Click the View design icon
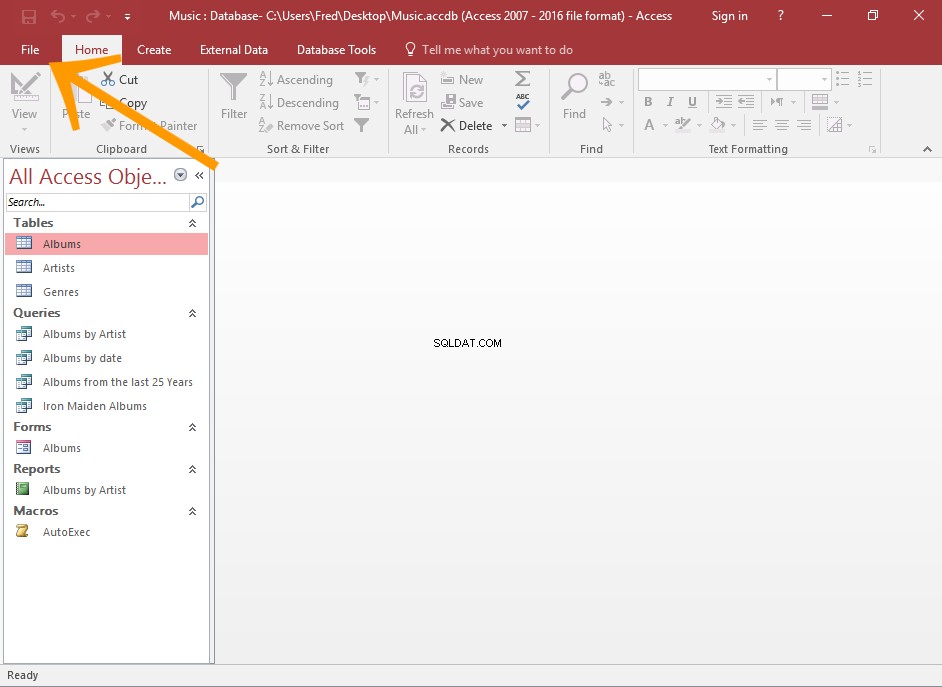Screen dimensions: 942x687 tap(25, 86)
